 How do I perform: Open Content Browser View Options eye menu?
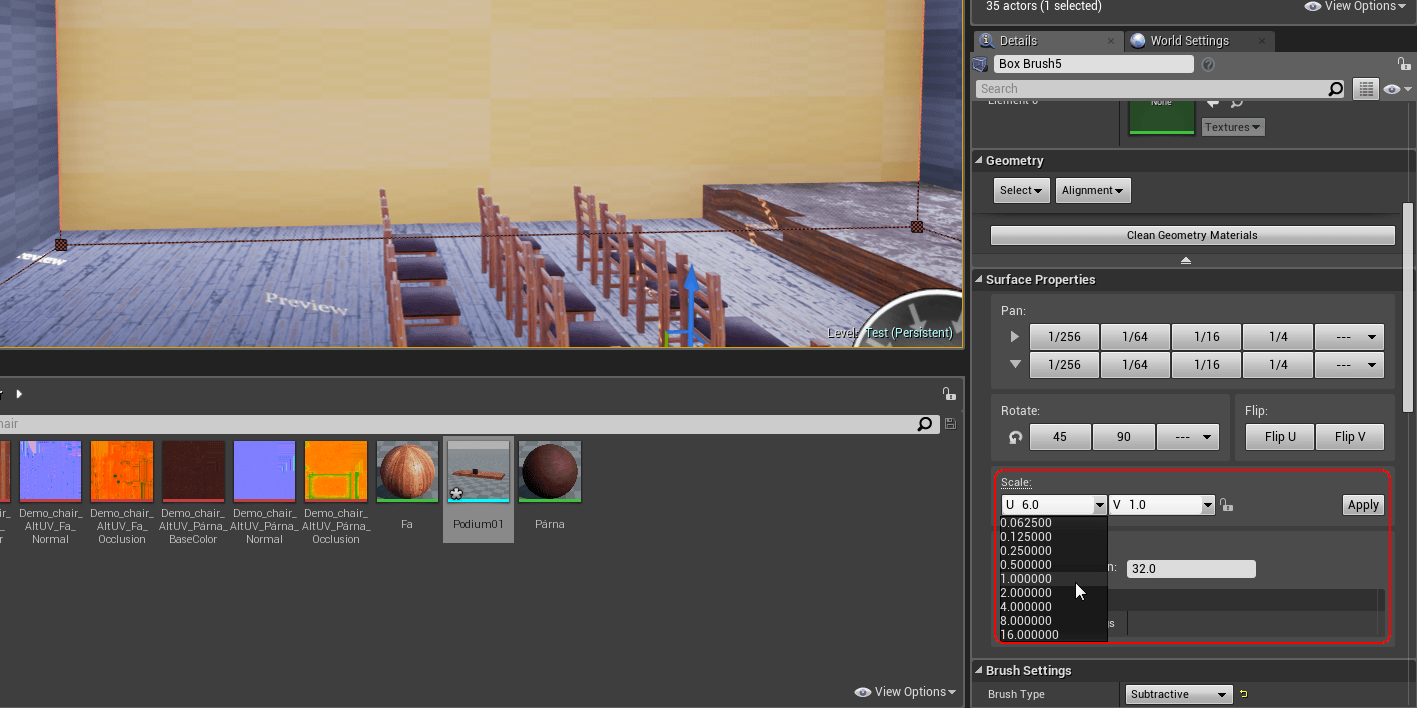click(x=905, y=692)
